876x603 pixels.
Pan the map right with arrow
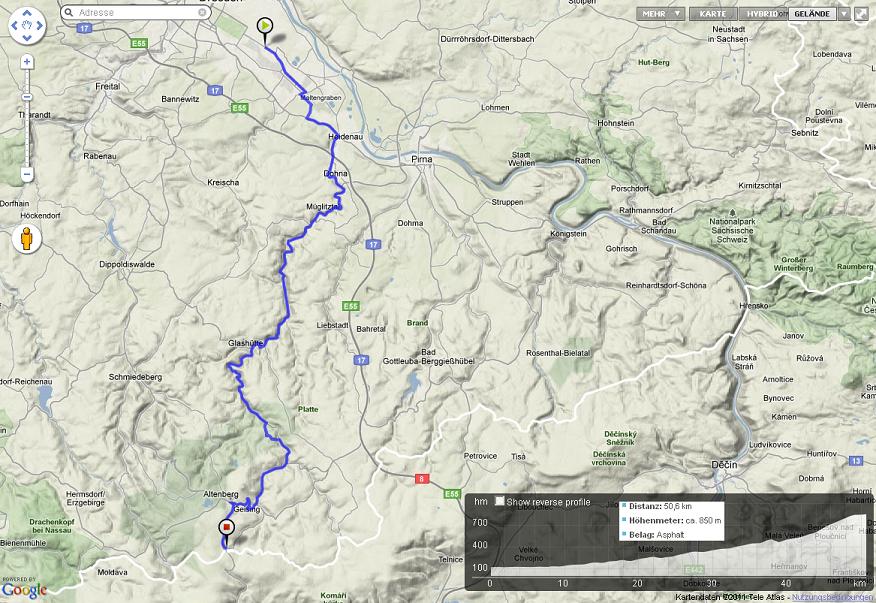(40, 25)
